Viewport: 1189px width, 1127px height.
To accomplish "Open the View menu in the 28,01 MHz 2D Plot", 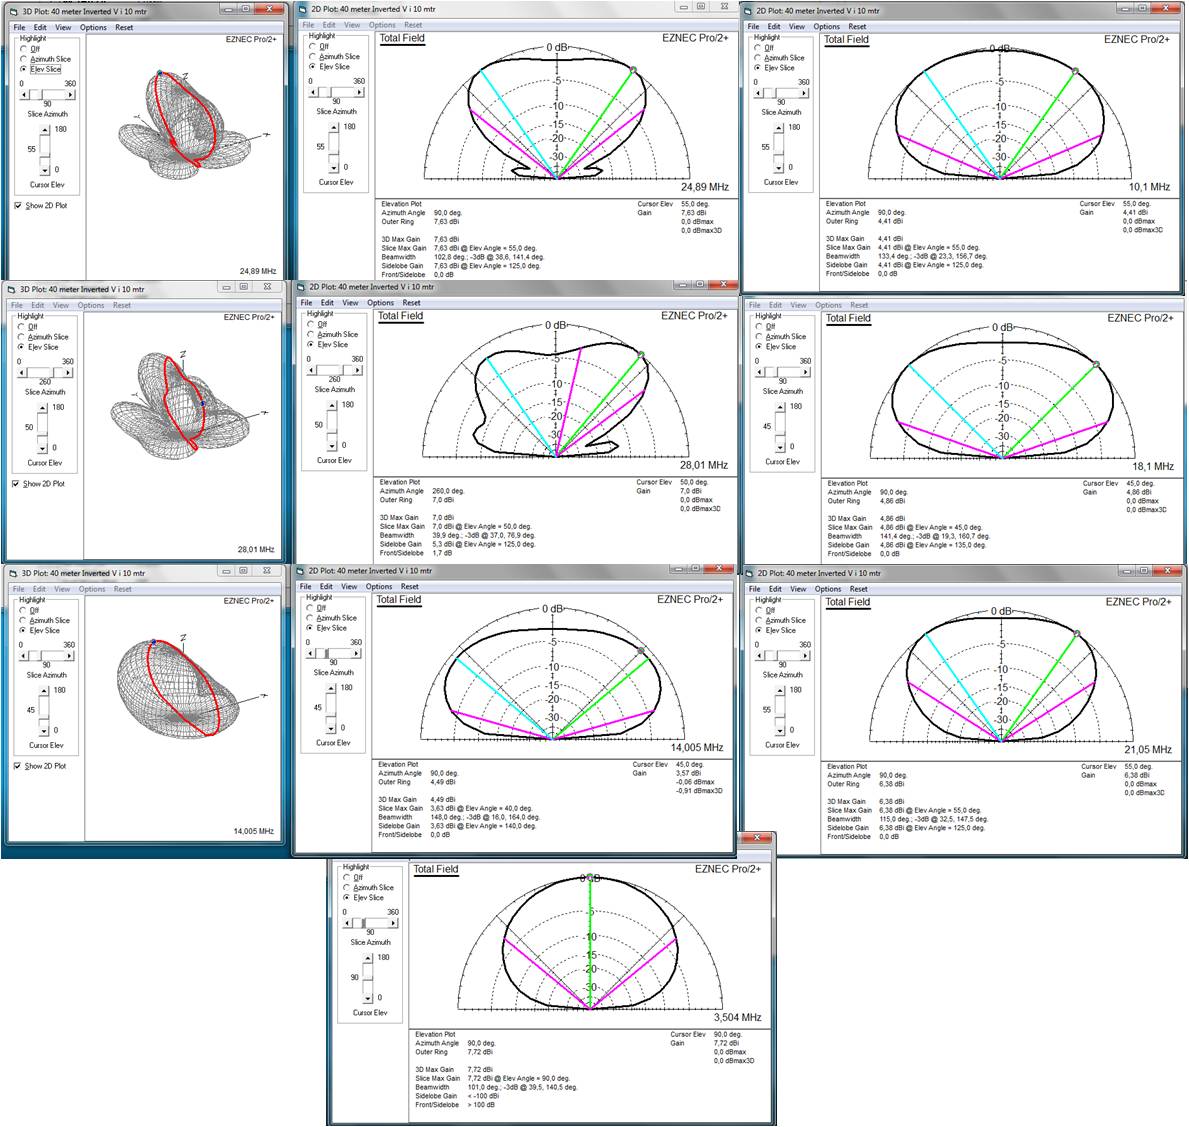I will [350, 303].
